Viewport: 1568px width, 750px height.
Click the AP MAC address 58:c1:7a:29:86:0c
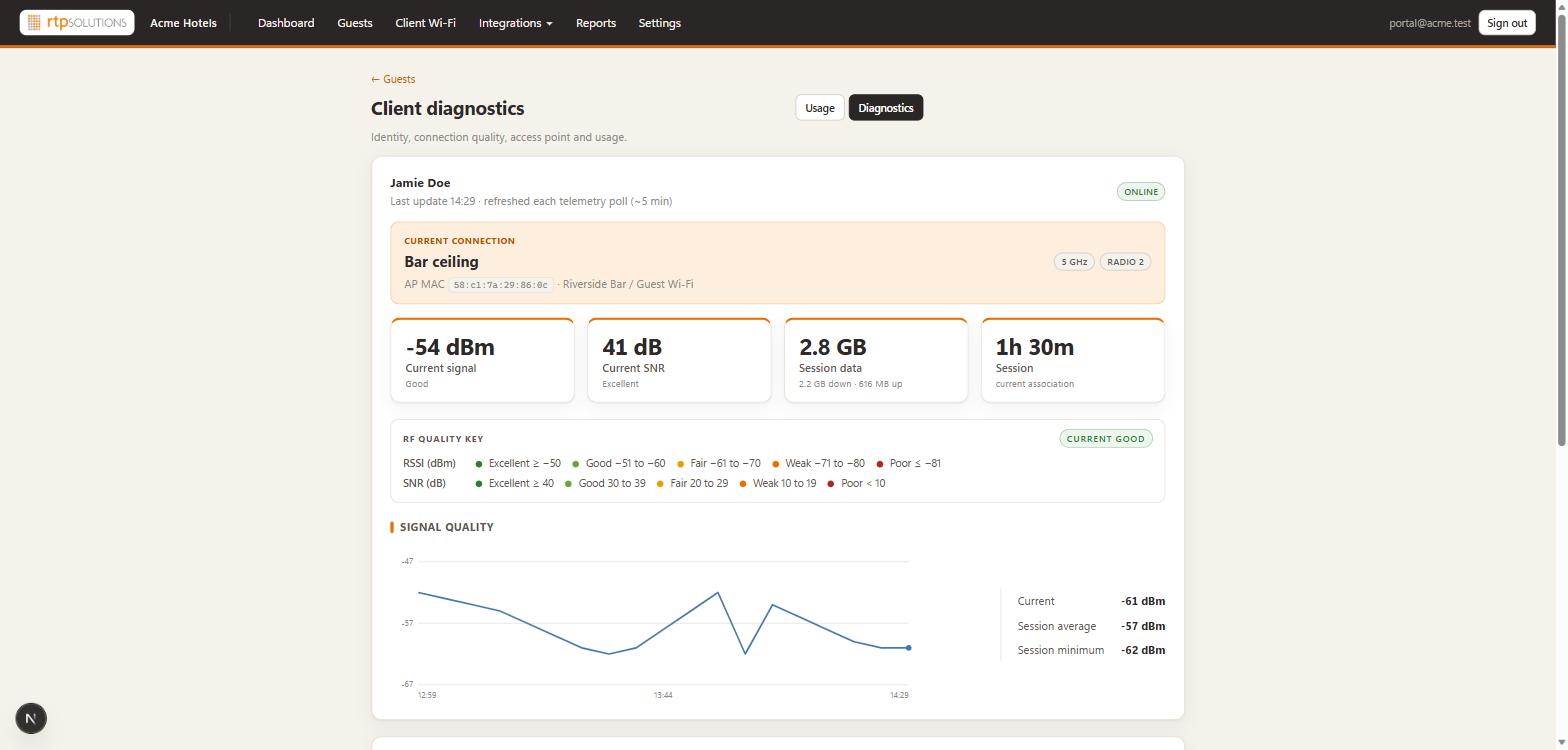click(x=500, y=285)
